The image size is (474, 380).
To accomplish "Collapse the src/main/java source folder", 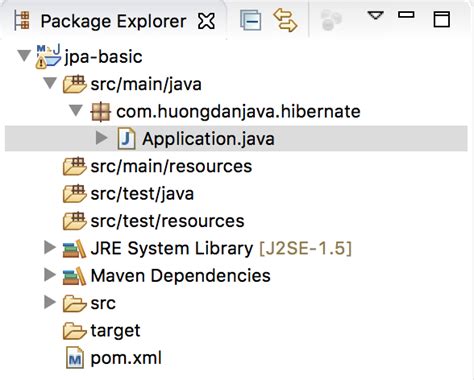I will tap(50, 83).
